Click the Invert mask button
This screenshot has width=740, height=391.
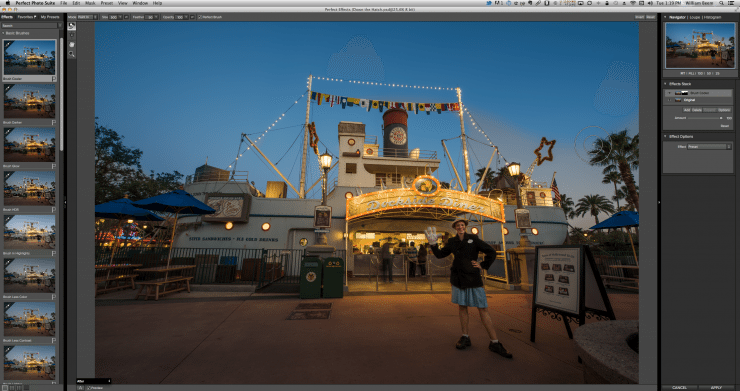coord(639,17)
